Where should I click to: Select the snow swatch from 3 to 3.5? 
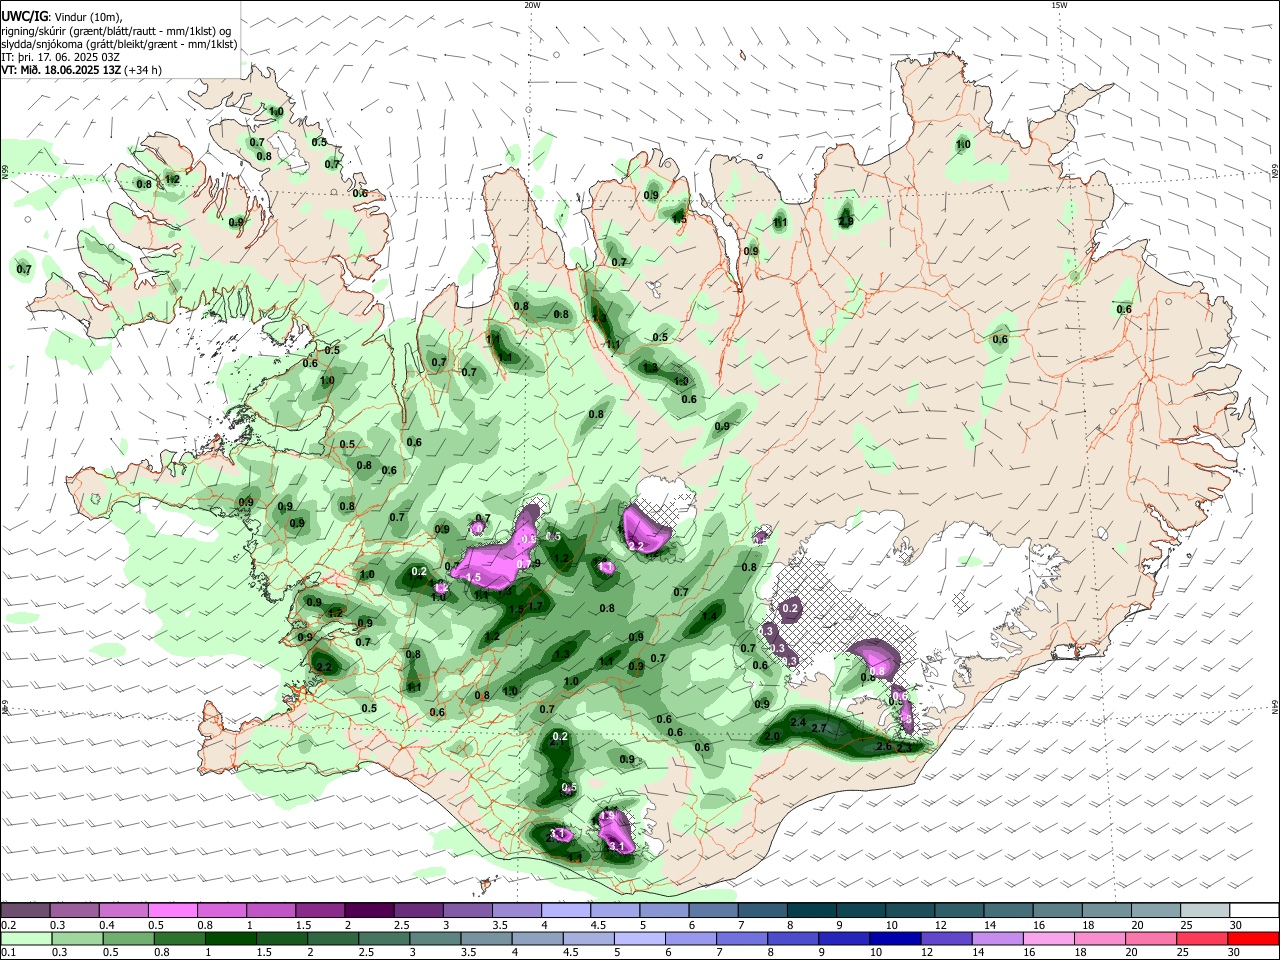[466, 910]
